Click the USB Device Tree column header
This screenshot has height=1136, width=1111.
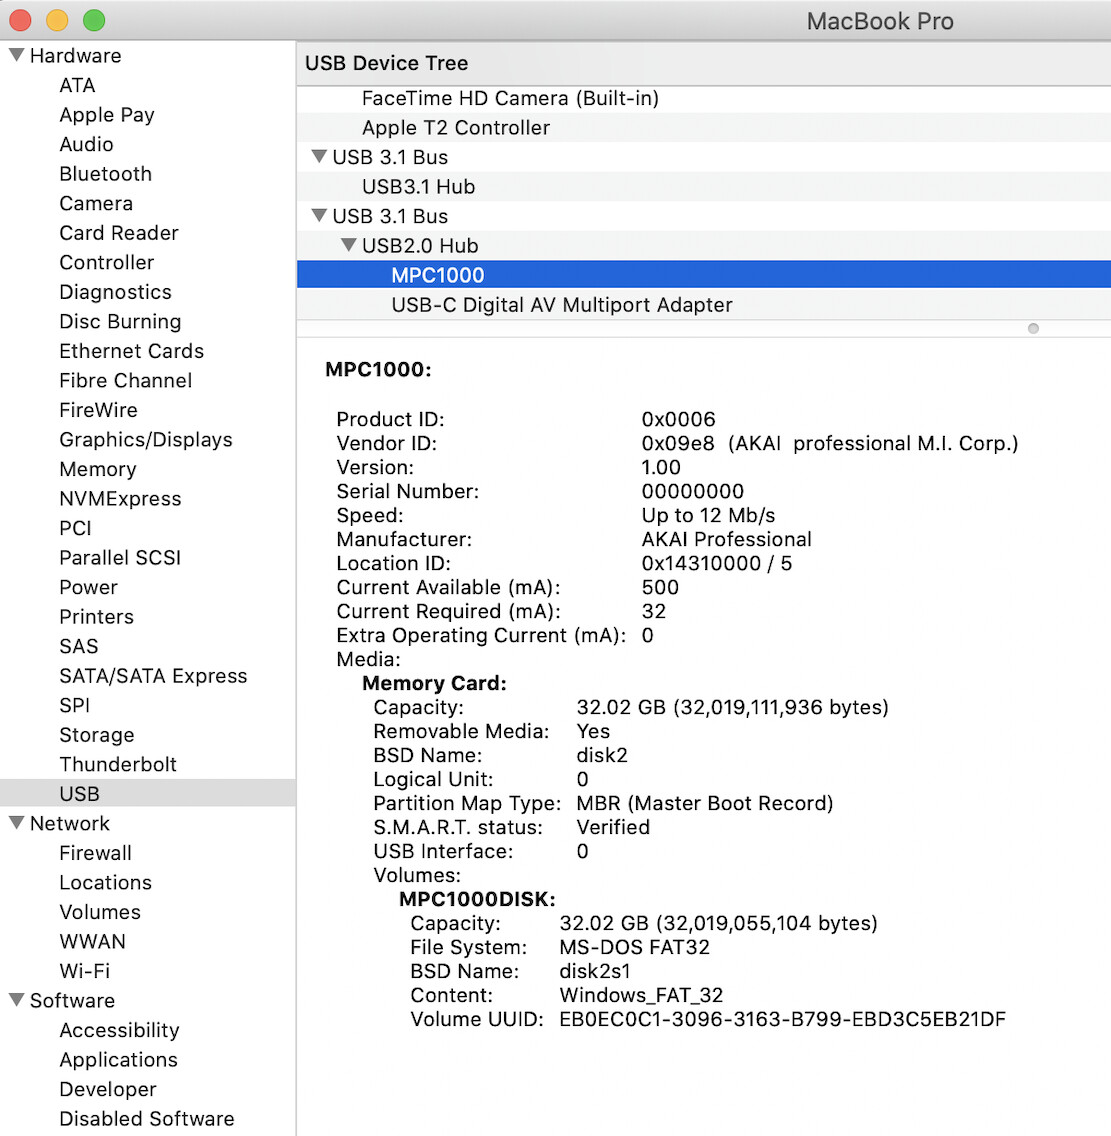tap(386, 63)
